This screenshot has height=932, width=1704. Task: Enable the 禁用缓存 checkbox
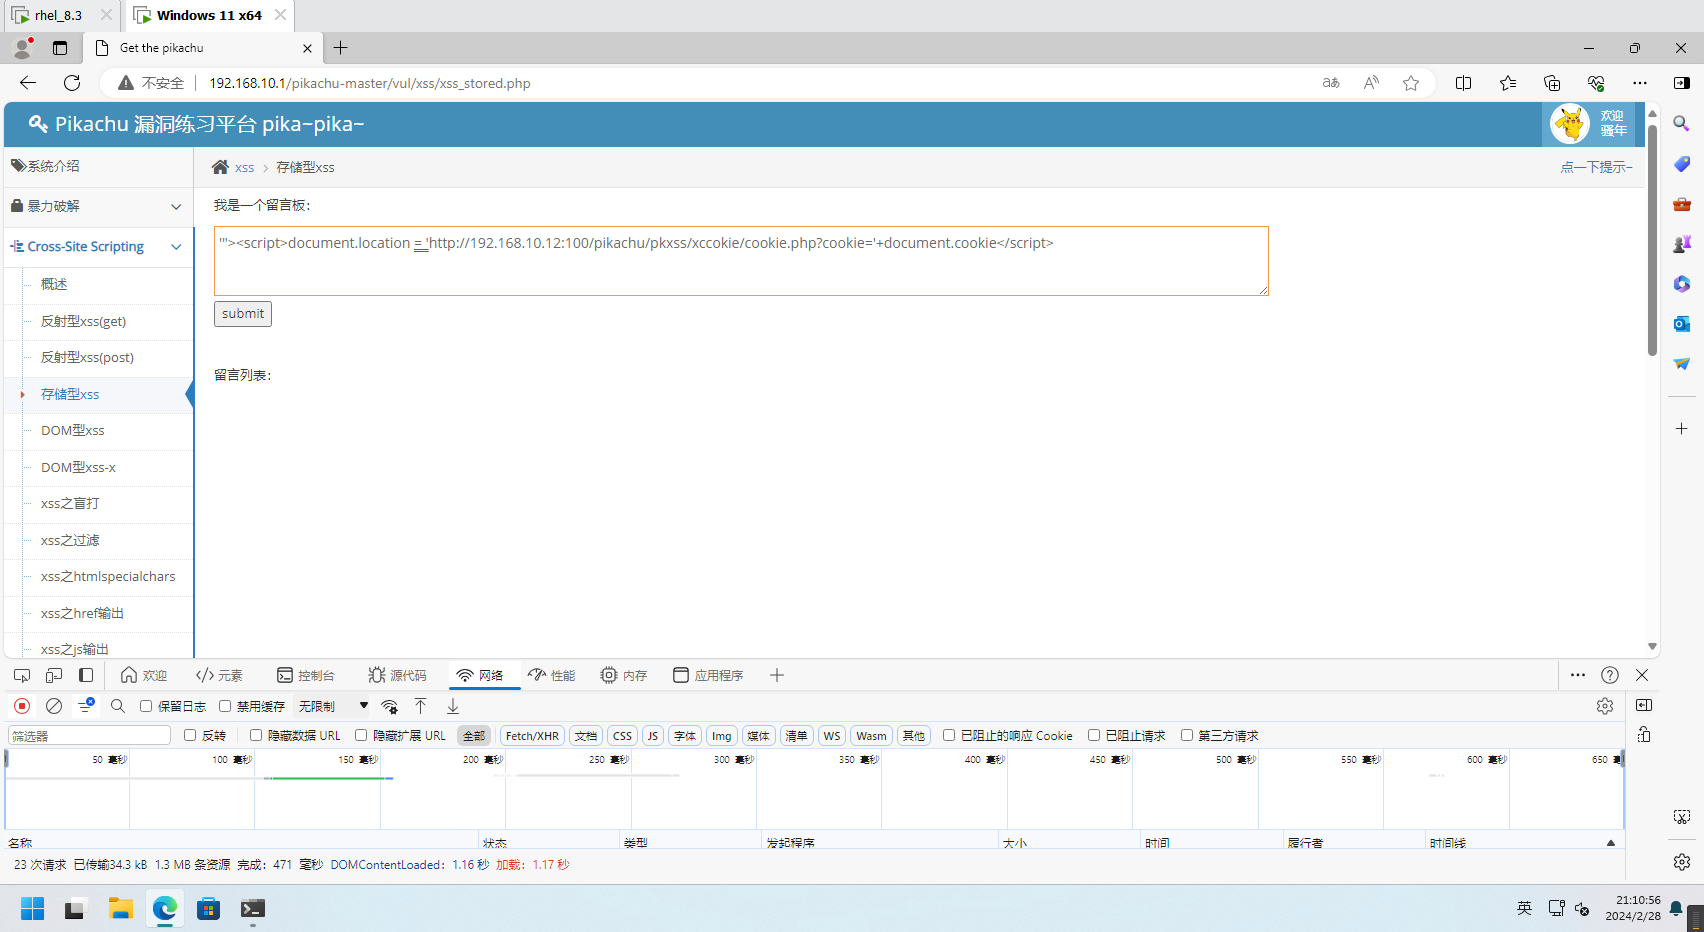225,706
